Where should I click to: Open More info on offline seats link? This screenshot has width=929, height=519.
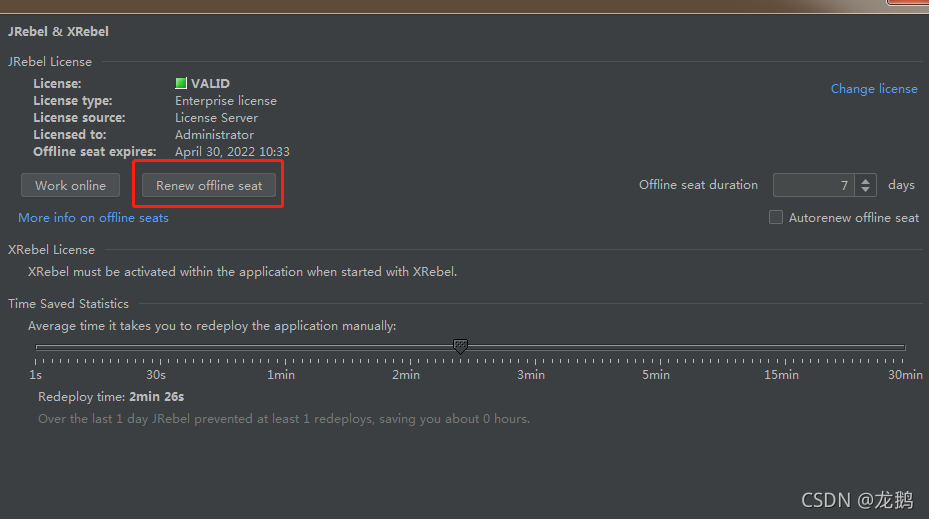click(93, 218)
